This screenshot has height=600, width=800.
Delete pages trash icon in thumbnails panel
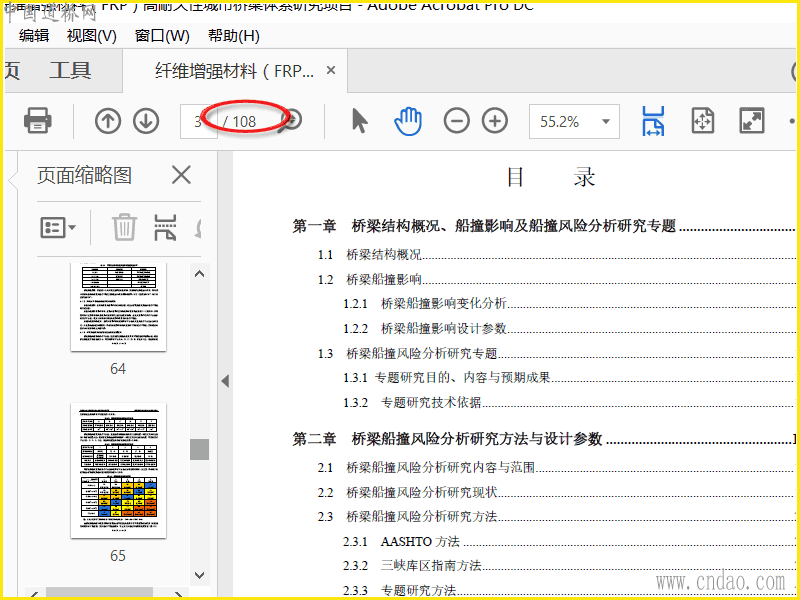coord(124,227)
